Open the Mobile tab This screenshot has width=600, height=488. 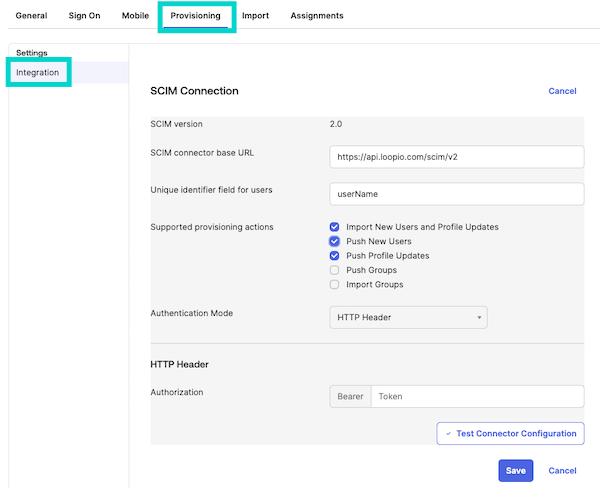[135, 16]
